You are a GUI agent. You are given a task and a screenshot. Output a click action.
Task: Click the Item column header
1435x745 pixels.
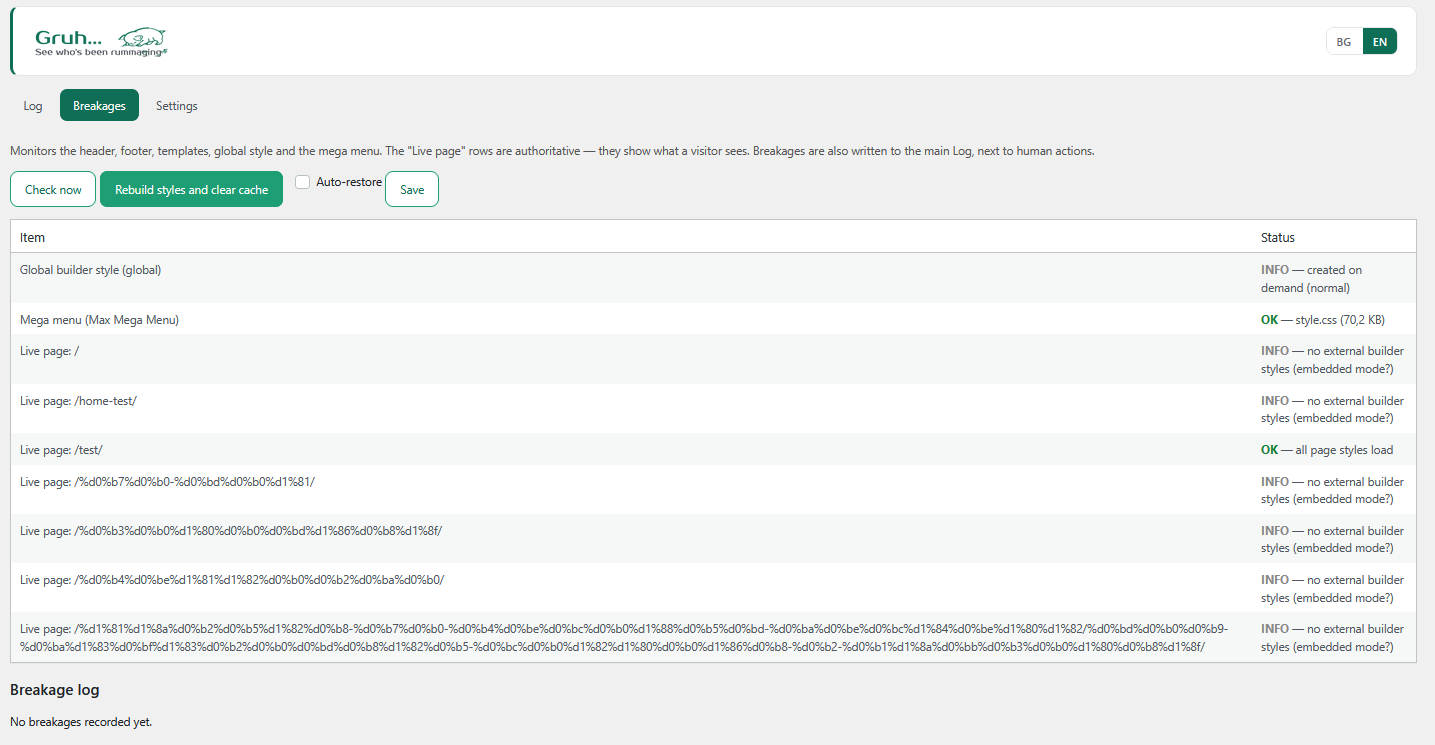tap(32, 238)
